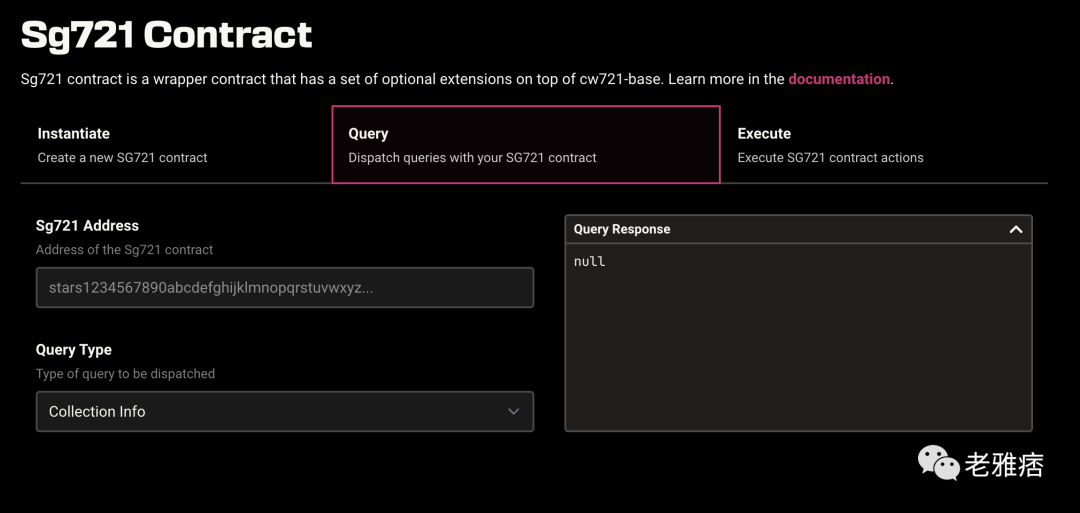Screen dimensions: 1080x513
Task: Click the Query Type dropdown arrow icon
Action: [x=513, y=412]
